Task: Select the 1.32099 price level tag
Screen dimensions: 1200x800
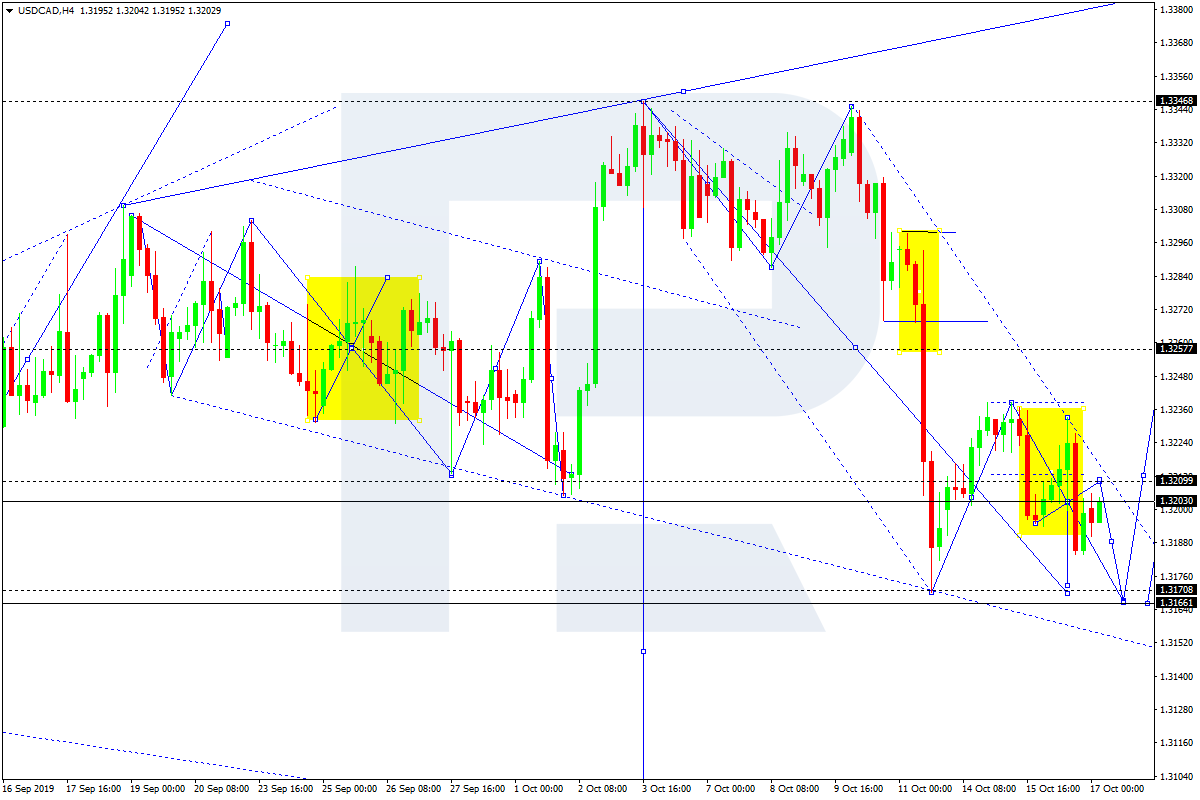Action: 1174,481
